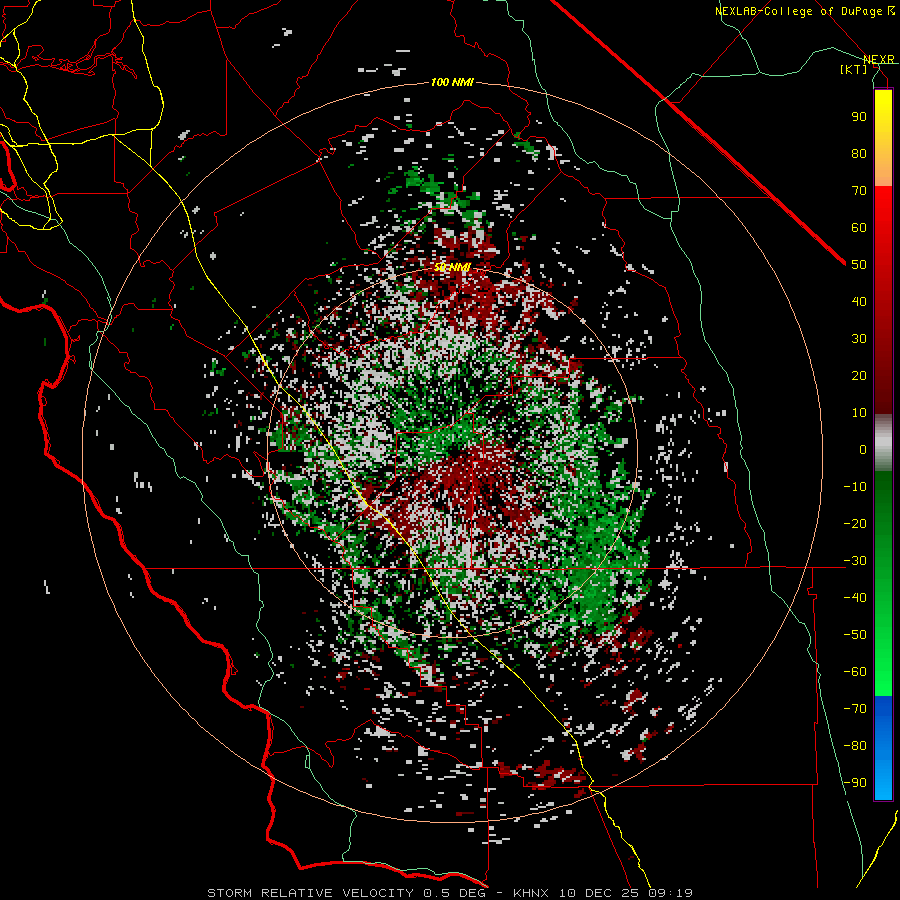This screenshot has height=900, width=900.
Task: Click the "10 DEC 25" date text
Action: click(599, 893)
